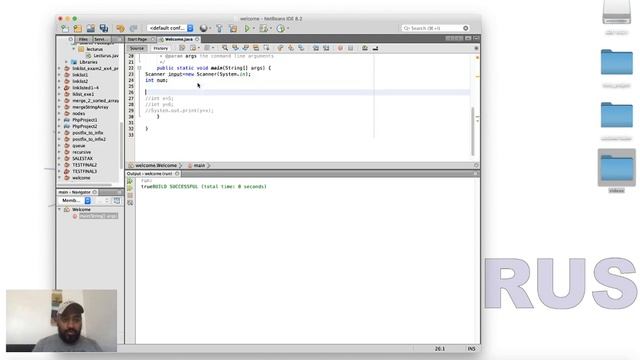Open the Start Page tab
This screenshot has height=360, width=640.
point(137,39)
